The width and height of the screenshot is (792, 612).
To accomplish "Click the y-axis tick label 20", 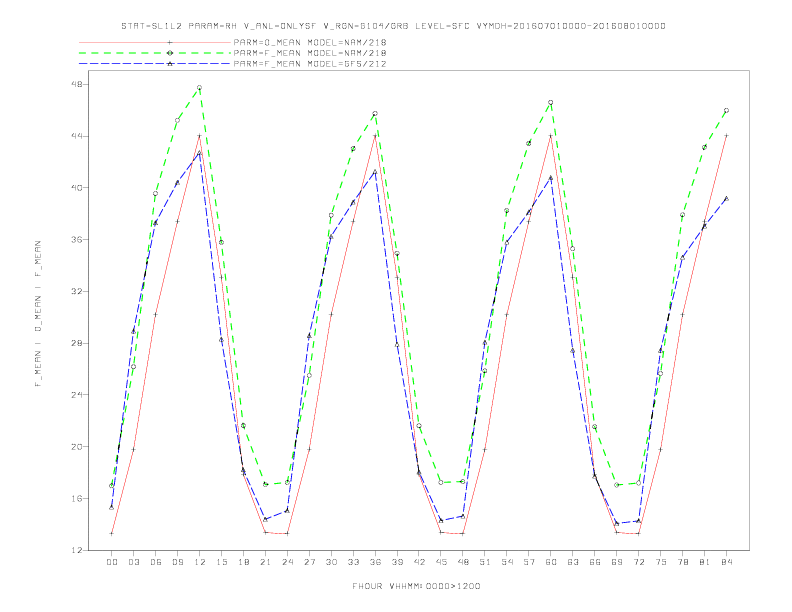I will (77, 447).
